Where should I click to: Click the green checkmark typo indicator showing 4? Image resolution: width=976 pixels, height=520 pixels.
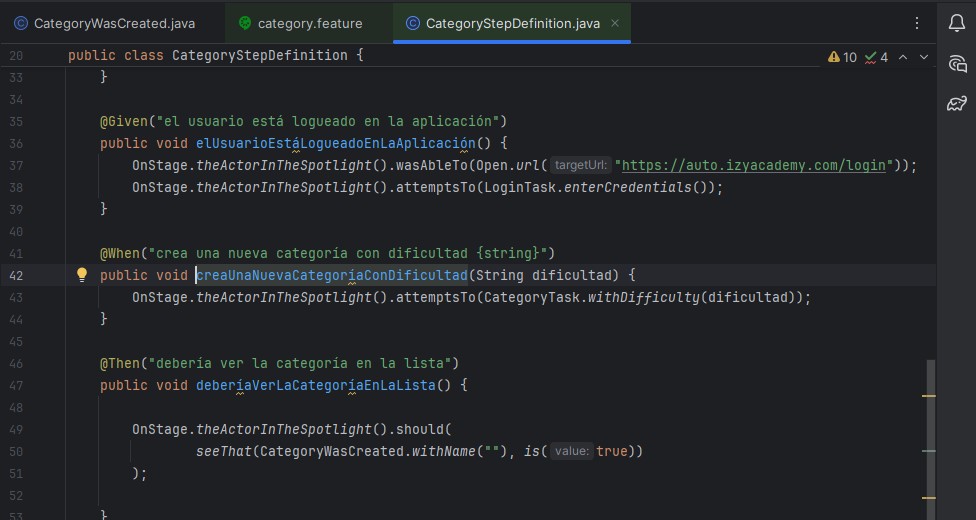(877, 57)
